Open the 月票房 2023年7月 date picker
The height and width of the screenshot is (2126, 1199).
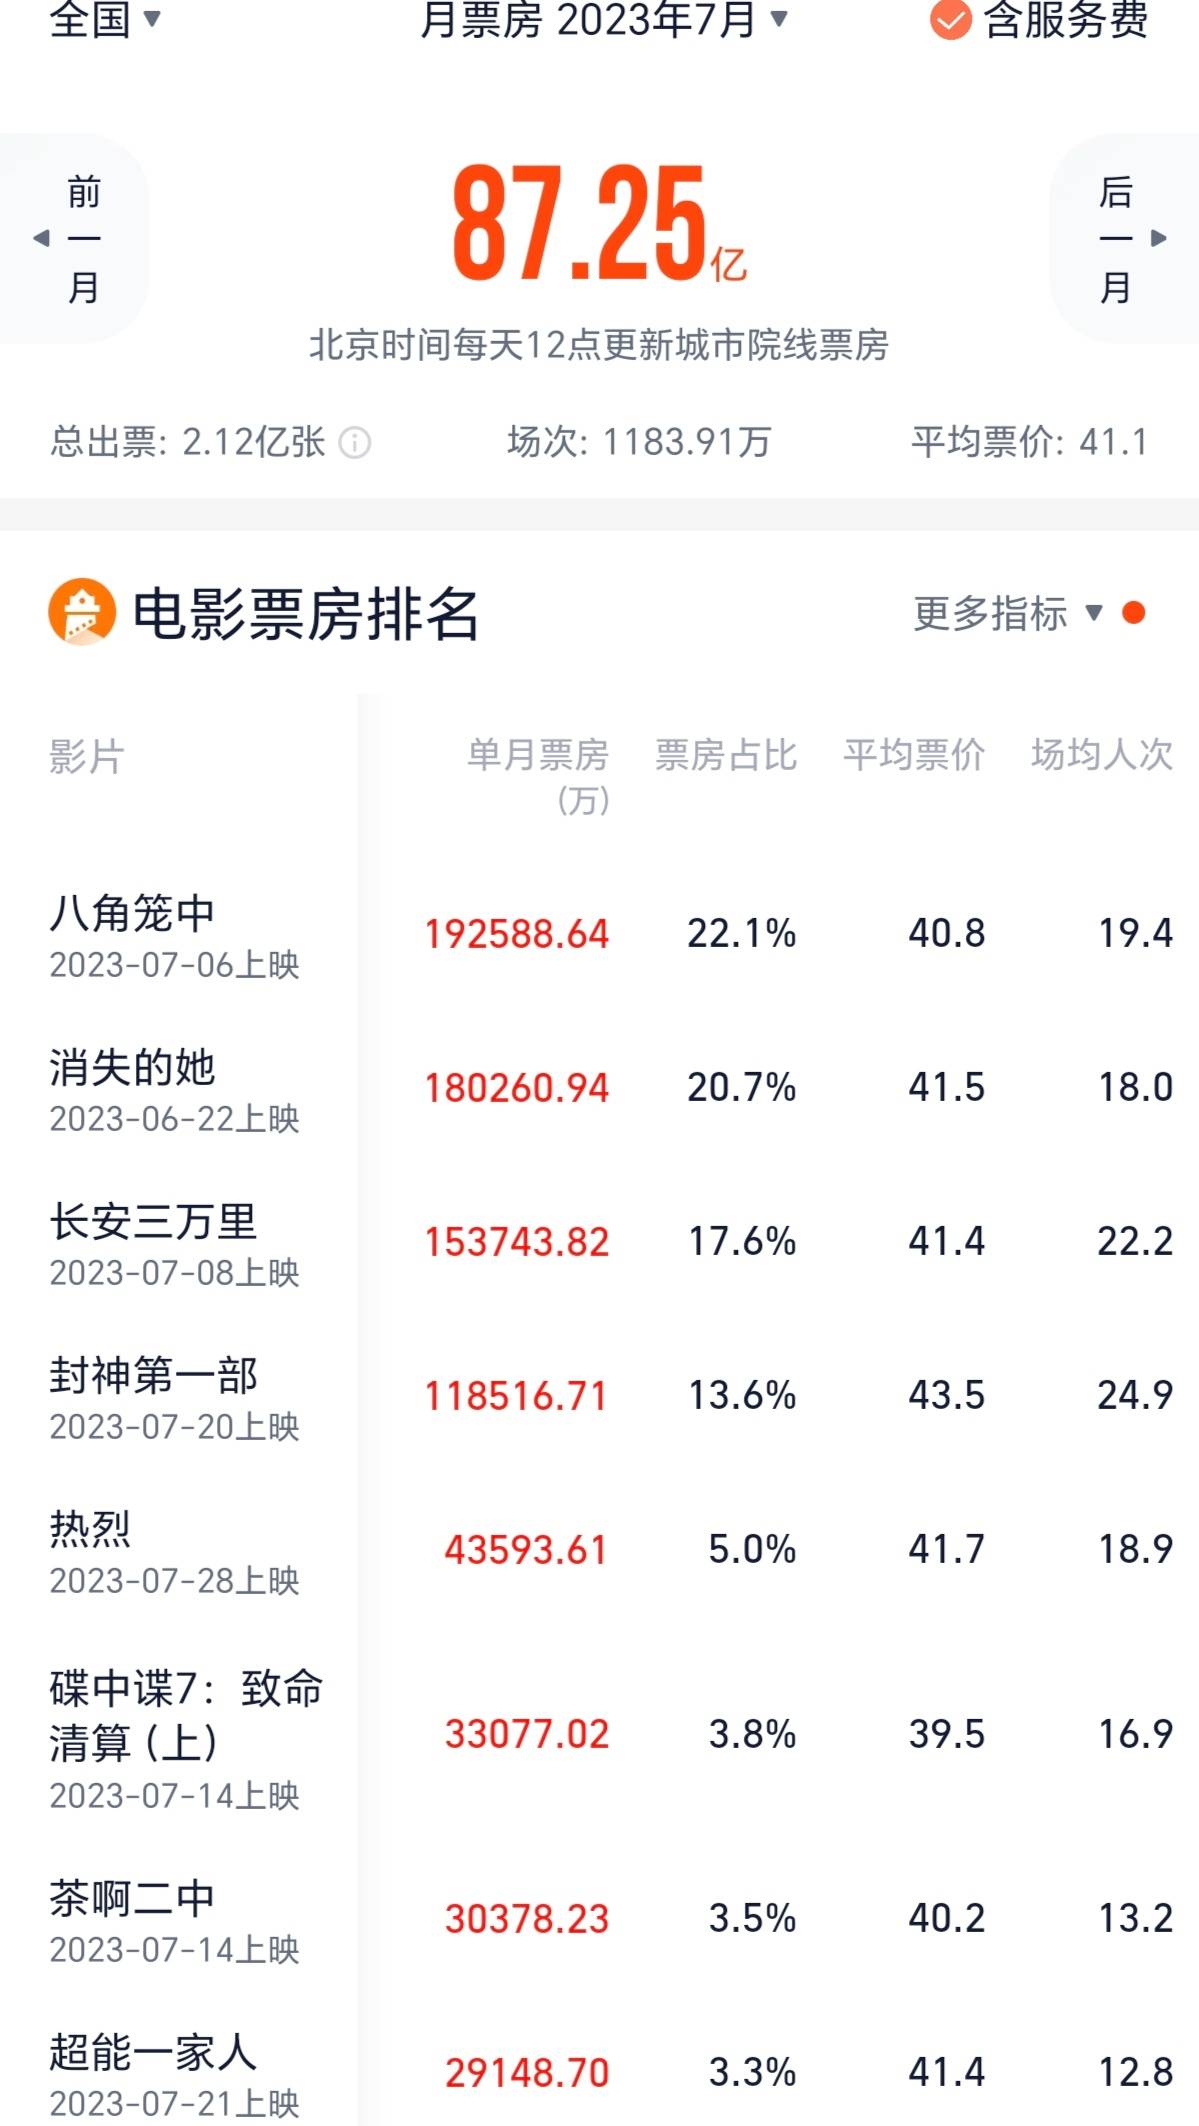click(603, 19)
